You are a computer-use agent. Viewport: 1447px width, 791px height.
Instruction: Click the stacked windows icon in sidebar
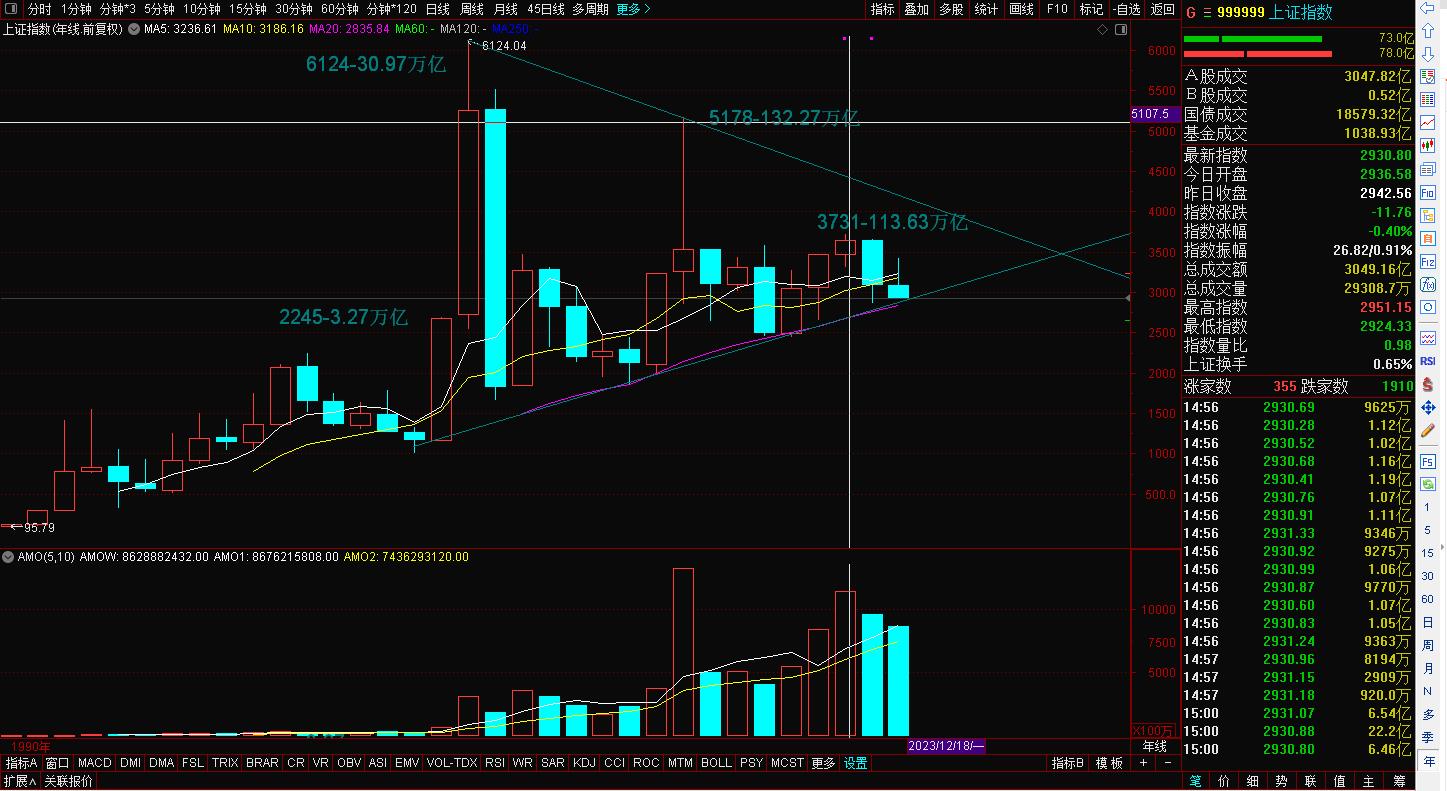(1427, 168)
